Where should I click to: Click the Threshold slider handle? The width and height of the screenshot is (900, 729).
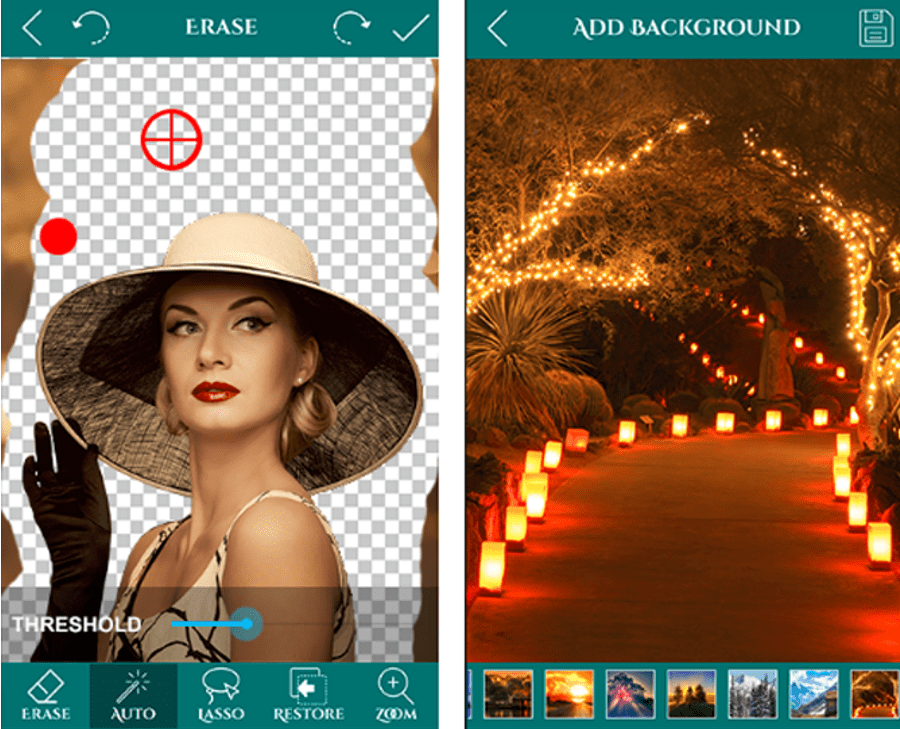coord(247,623)
